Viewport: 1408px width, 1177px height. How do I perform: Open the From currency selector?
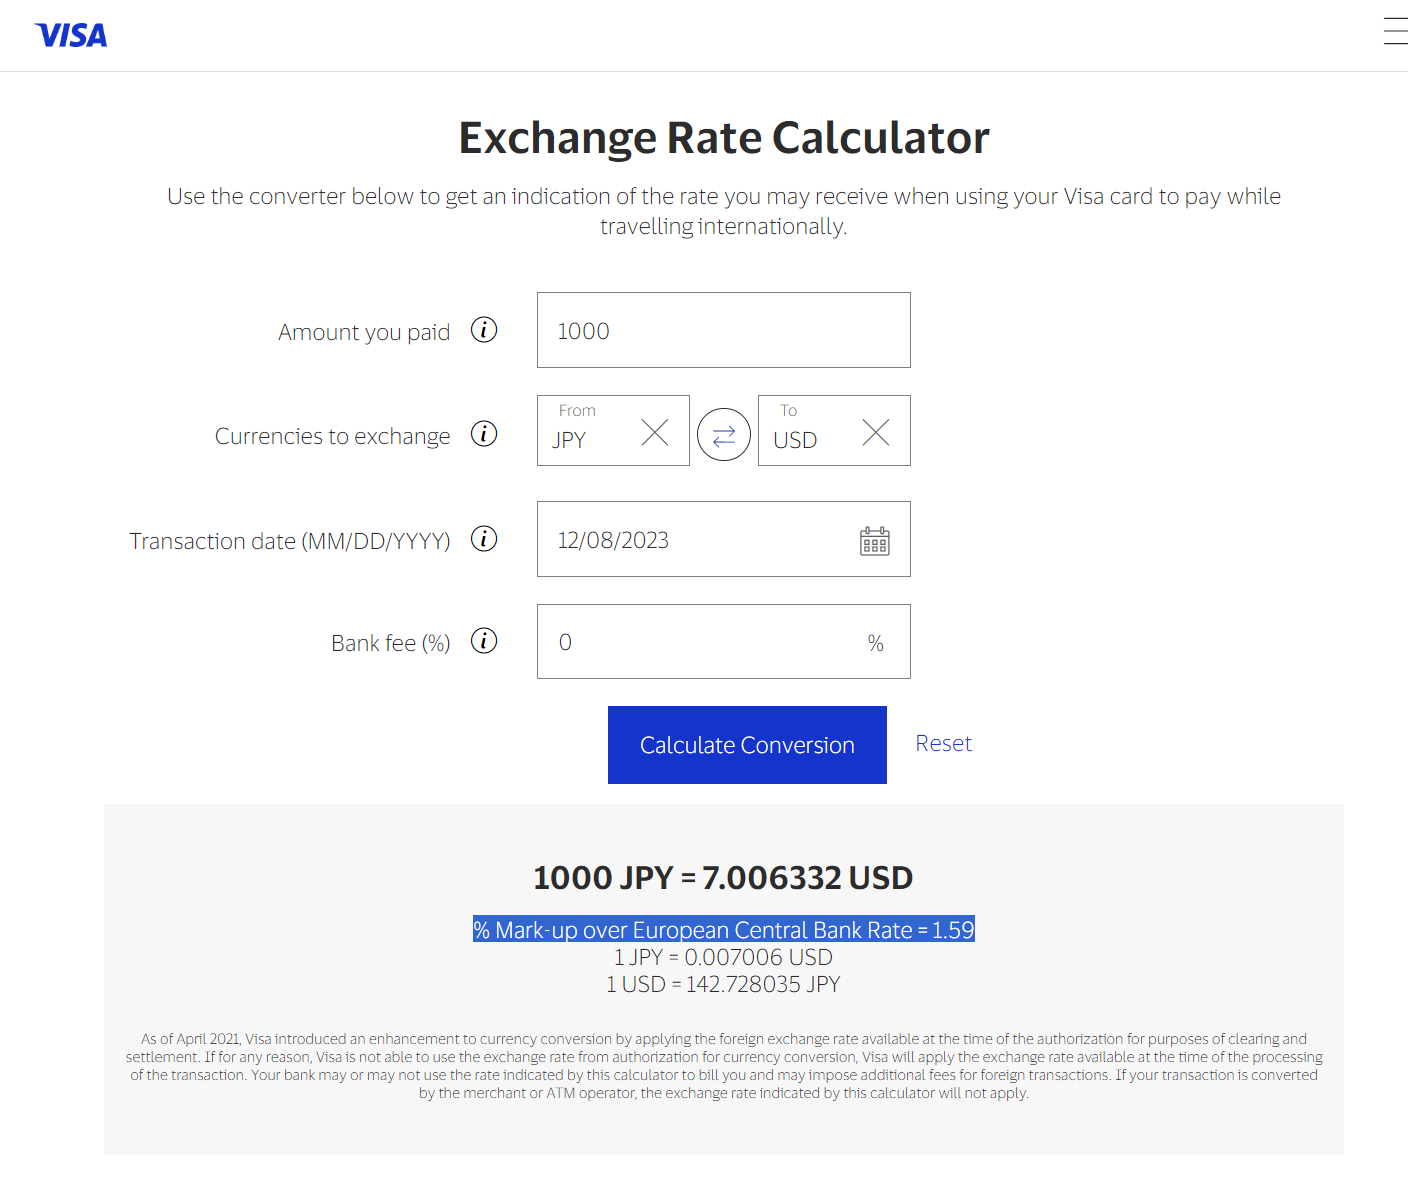point(590,432)
